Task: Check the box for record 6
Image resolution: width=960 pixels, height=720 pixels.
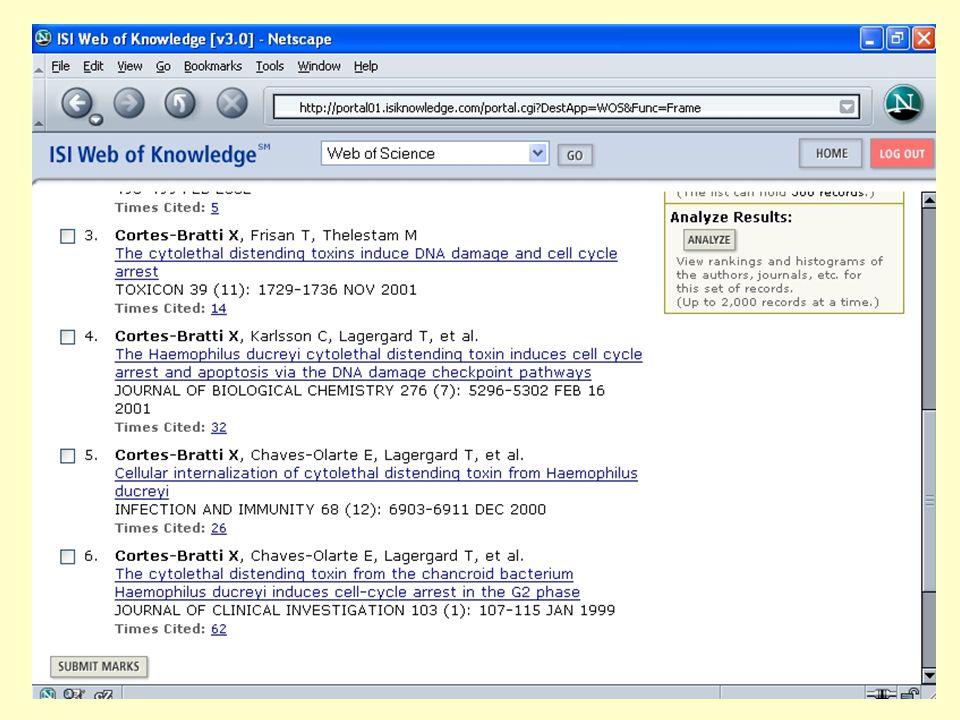Action: click(x=67, y=557)
